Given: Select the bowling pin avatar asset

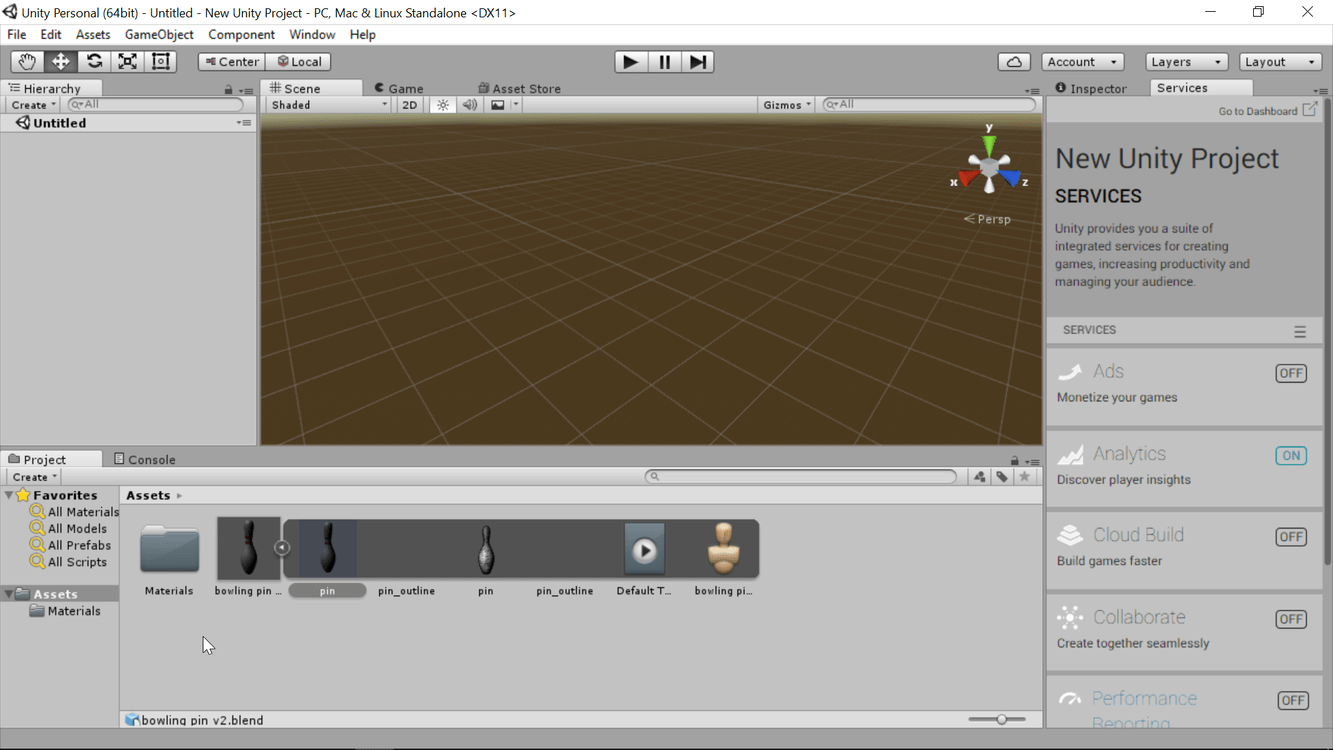Looking at the screenshot, I should [723, 549].
